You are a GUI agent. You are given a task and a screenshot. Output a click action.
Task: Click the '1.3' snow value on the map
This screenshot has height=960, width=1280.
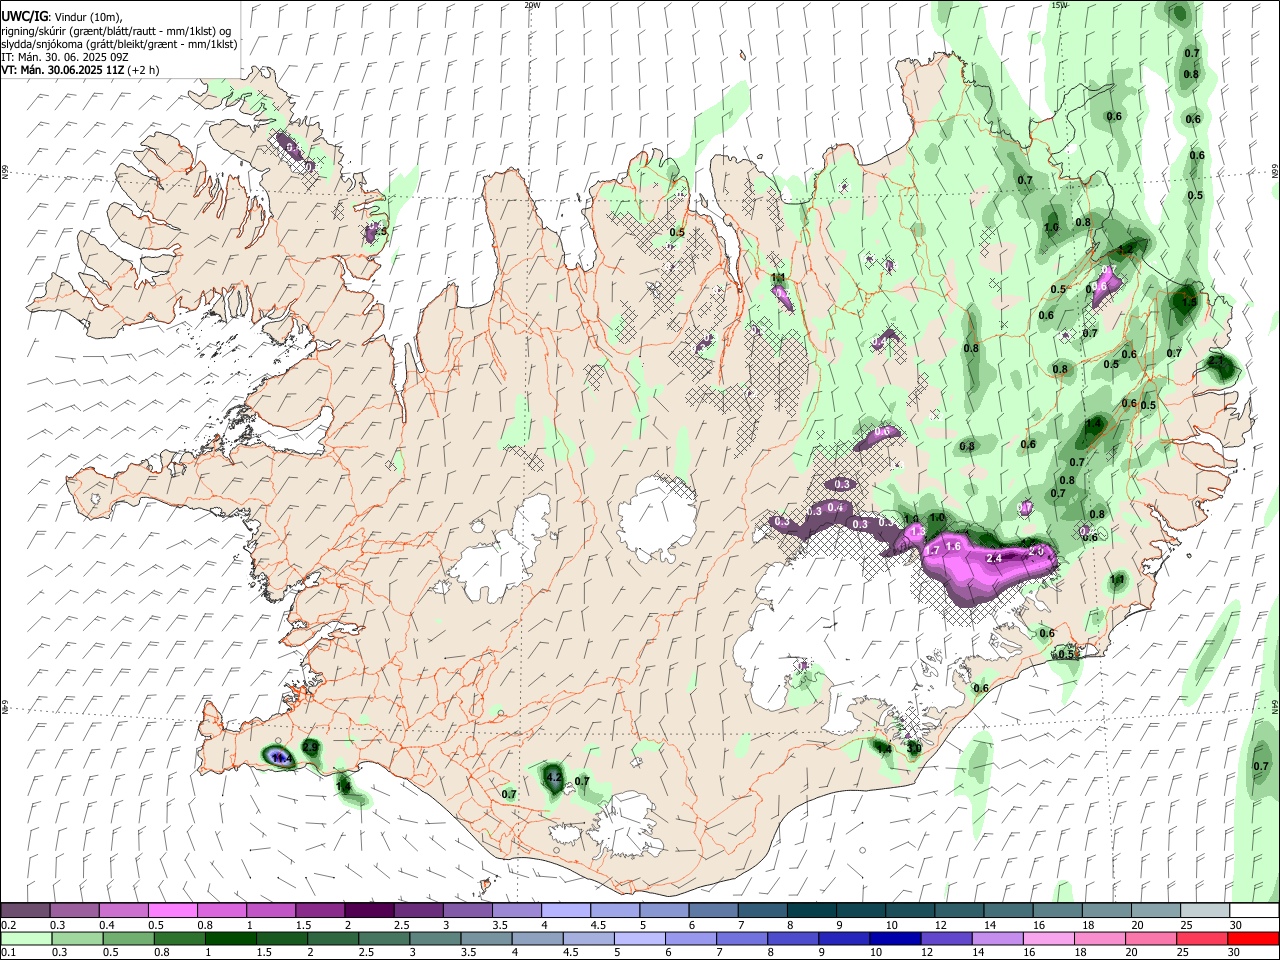(x=917, y=533)
